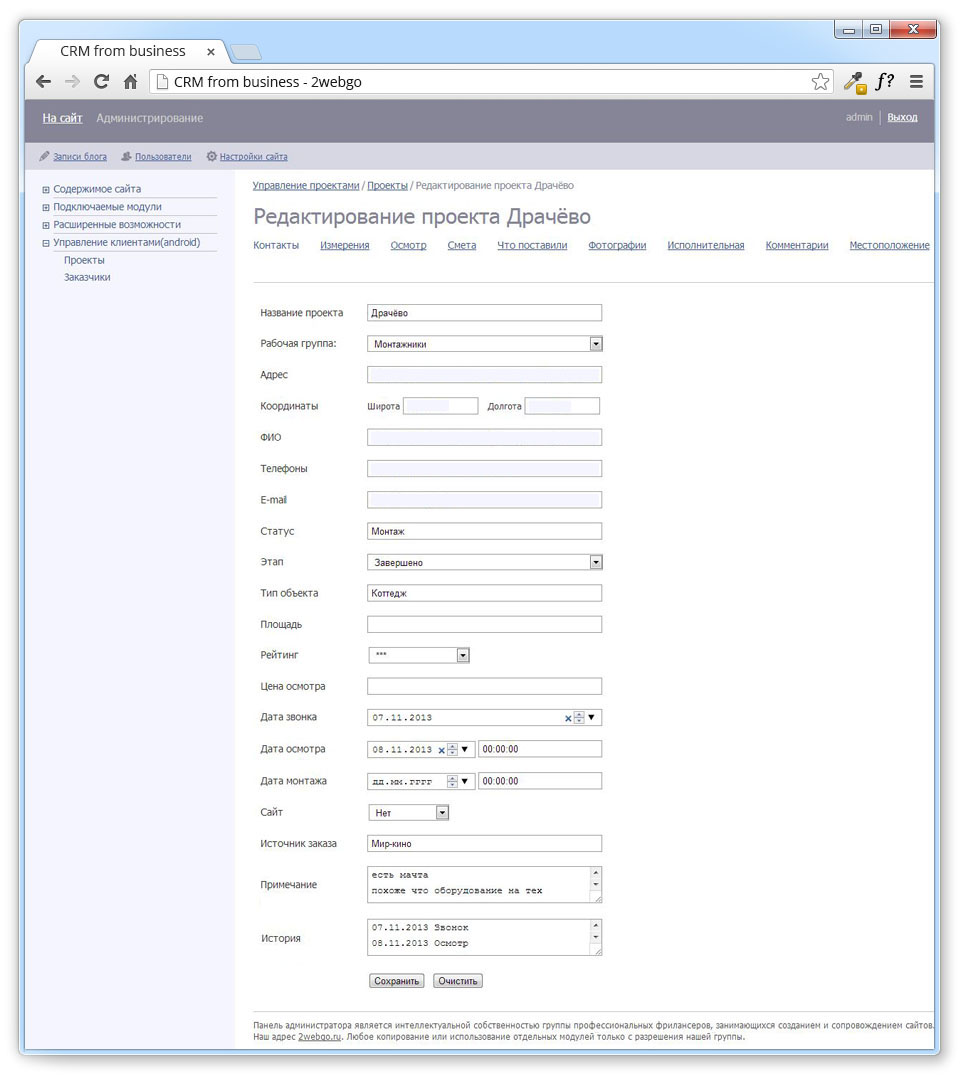This screenshot has height=1088, width=960.
Task: Click the Адрес input field
Action: tap(484, 375)
